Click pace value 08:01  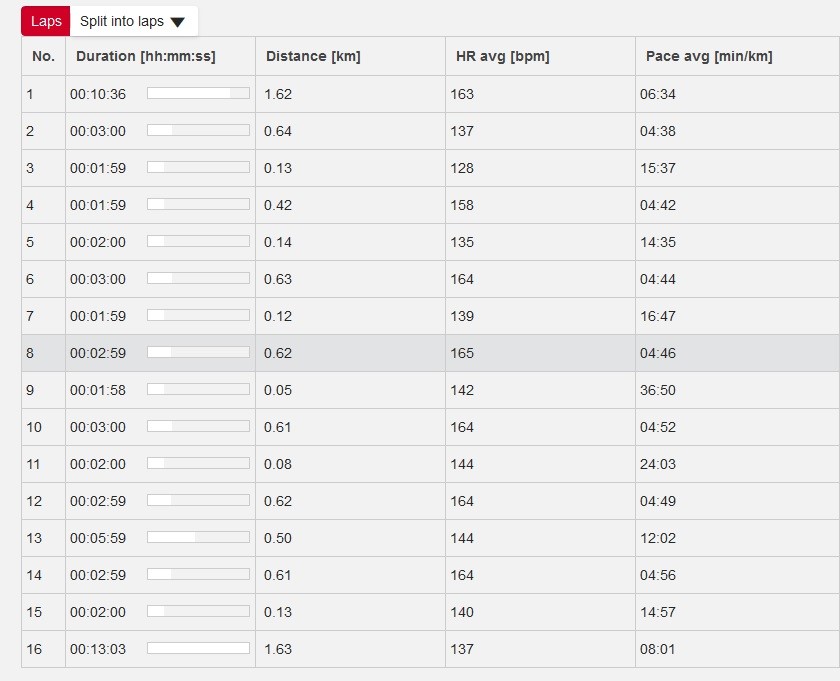658,649
